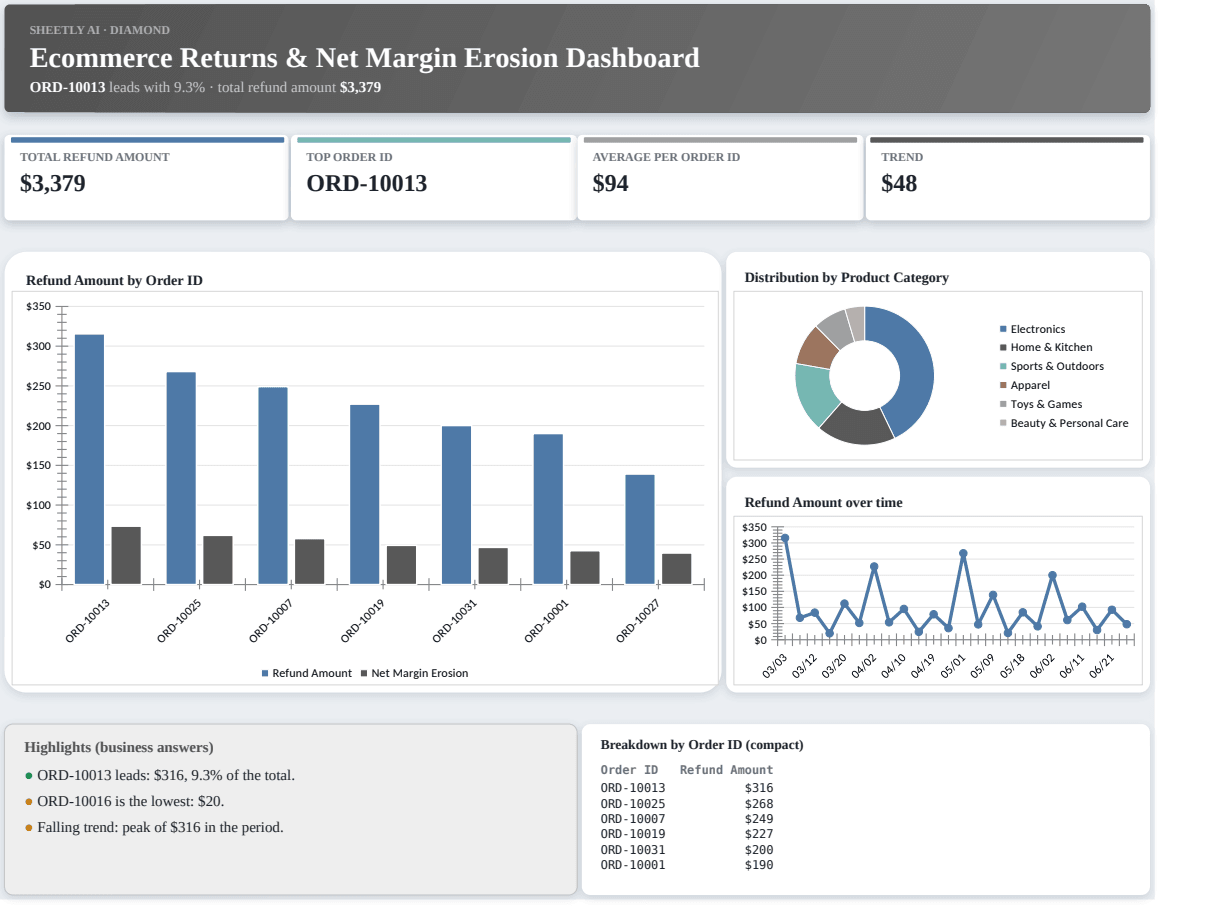Viewport: 1227px width, 922px height.
Task: Click the ORD-10001 blue refund bar
Action: [548, 509]
